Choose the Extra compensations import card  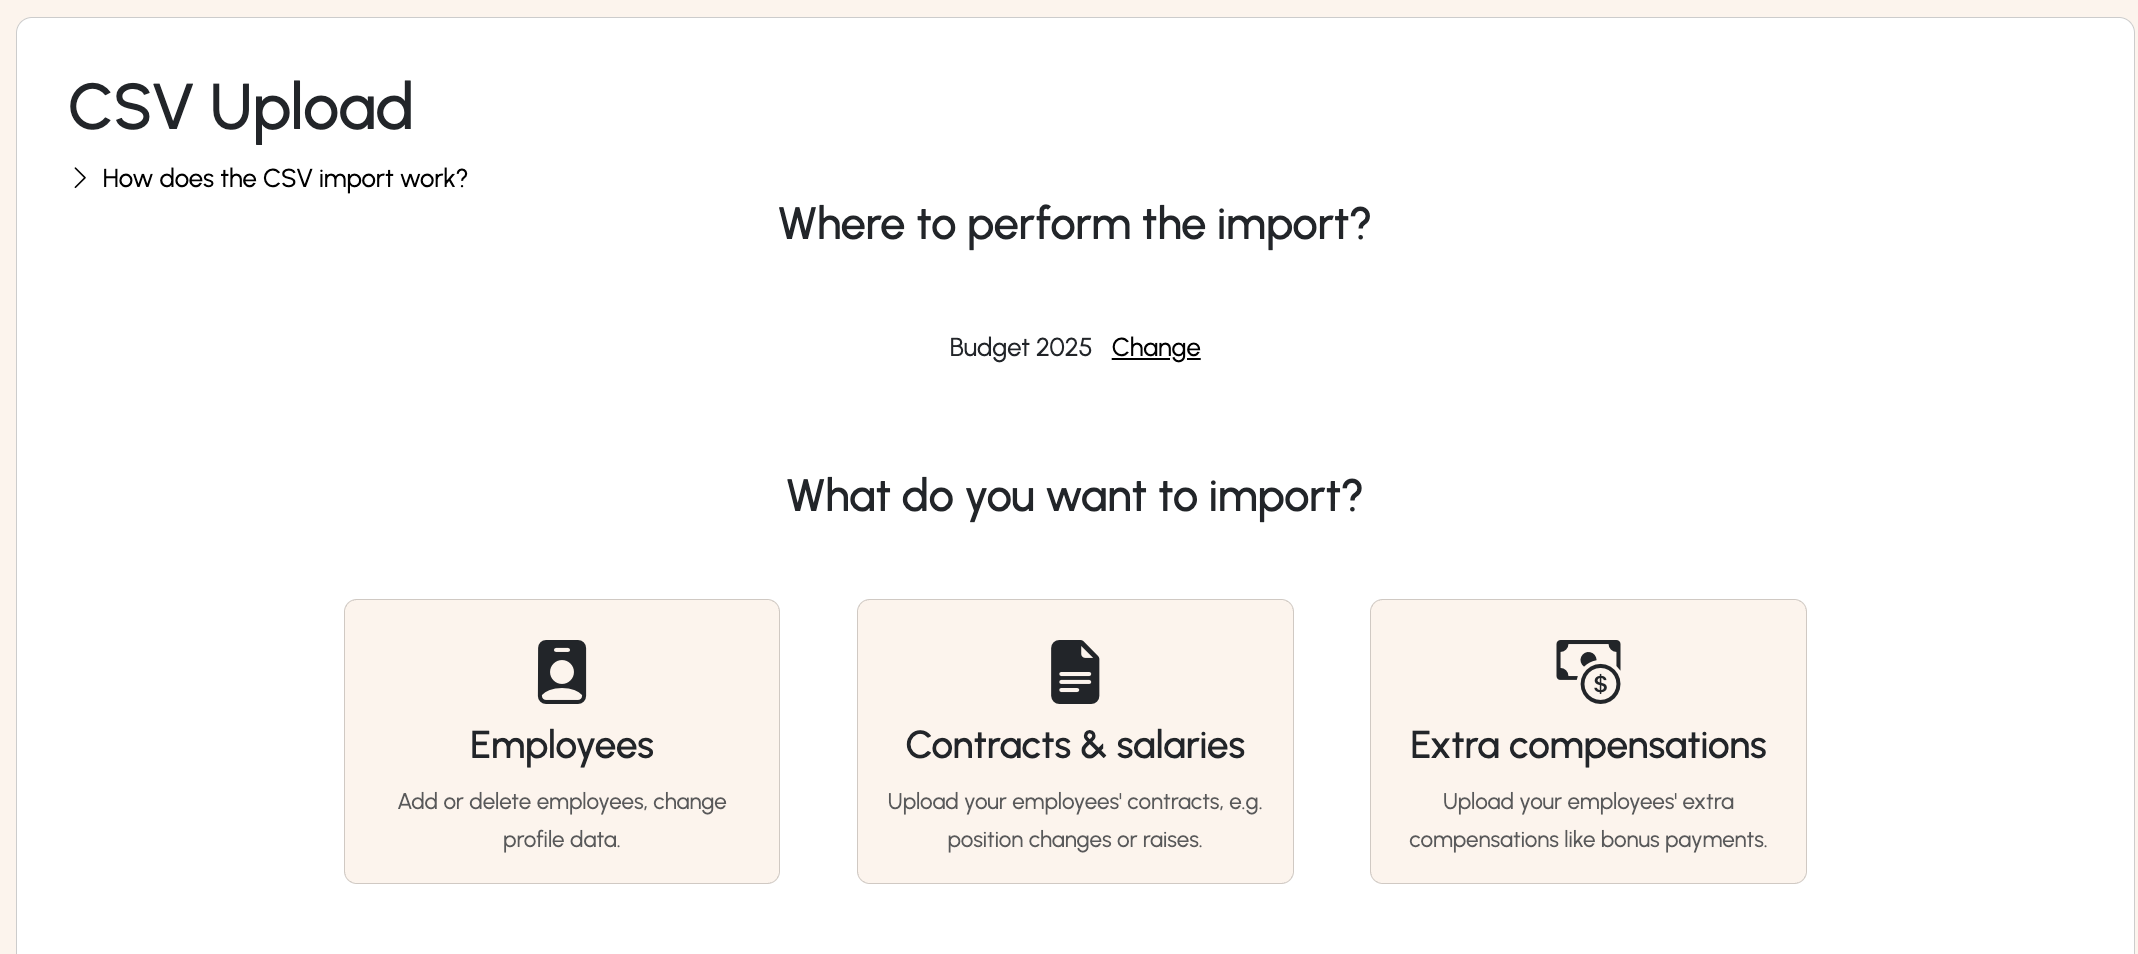(1588, 741)
